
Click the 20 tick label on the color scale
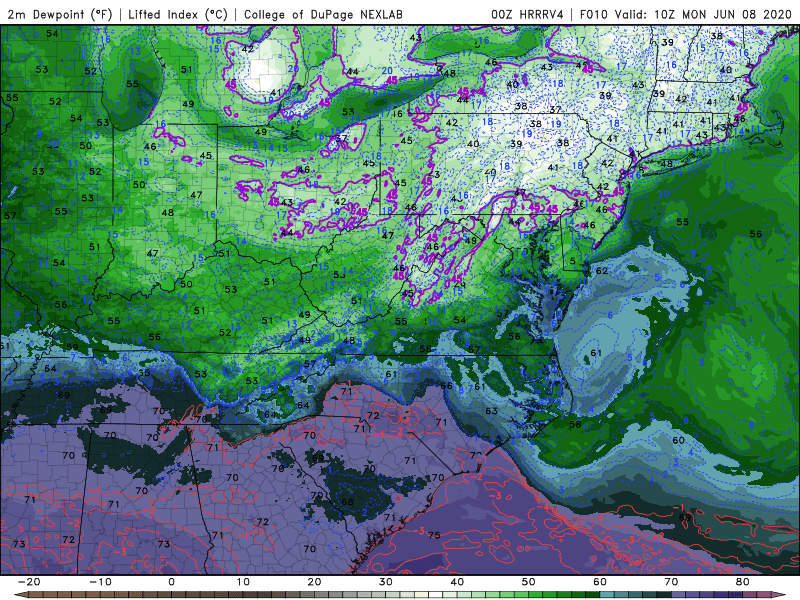314,582
